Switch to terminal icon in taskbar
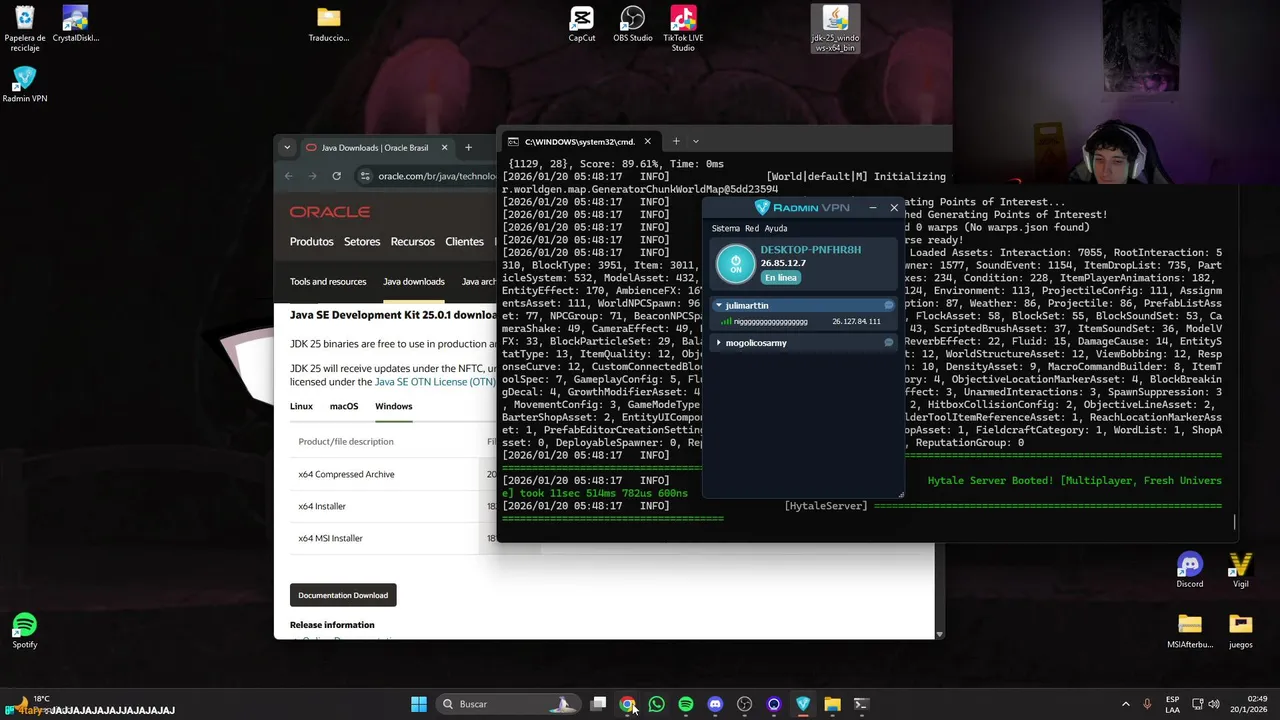 861,704
